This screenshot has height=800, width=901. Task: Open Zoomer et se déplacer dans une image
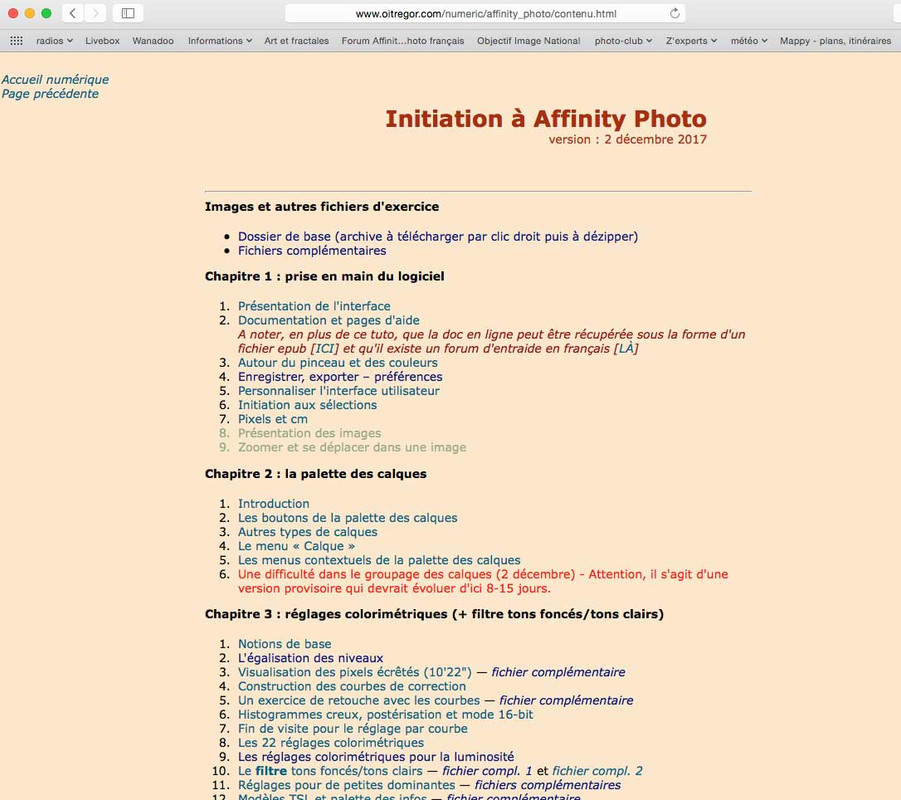(352, 447)
